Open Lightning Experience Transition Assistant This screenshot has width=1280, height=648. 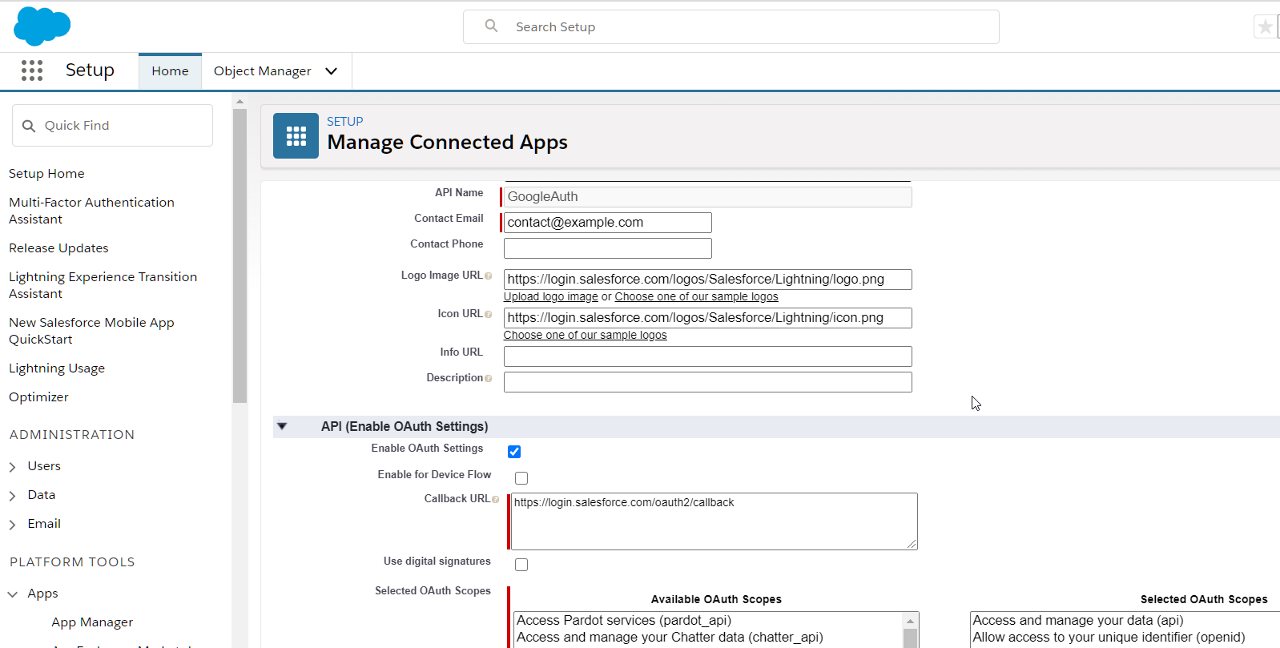click(102, 285)
